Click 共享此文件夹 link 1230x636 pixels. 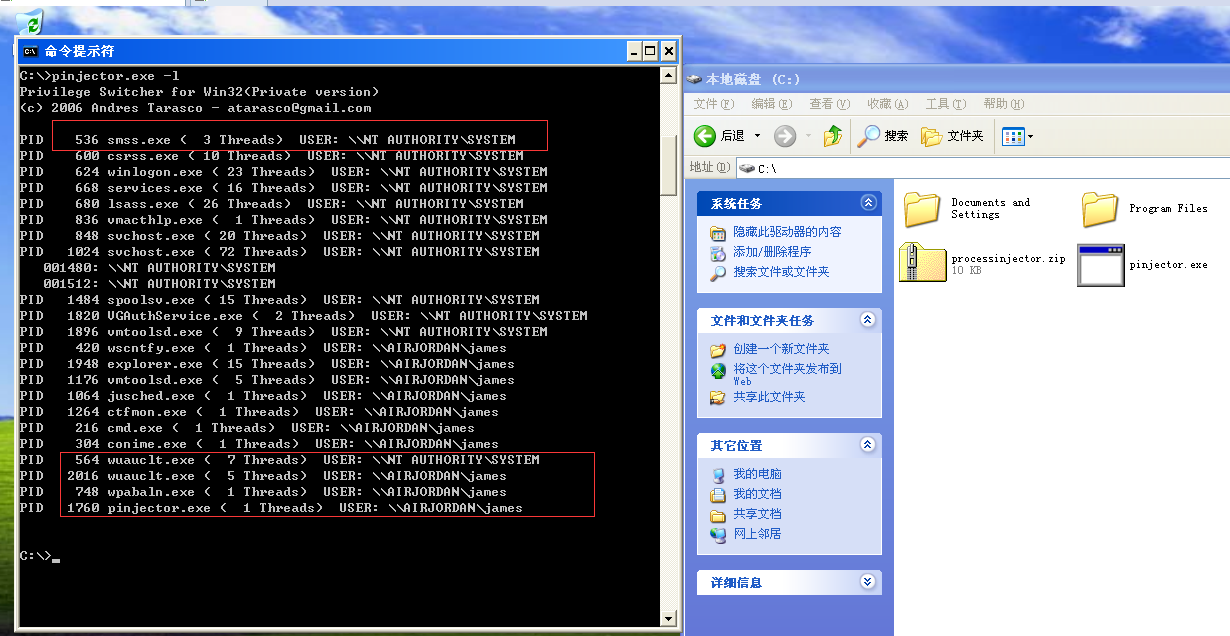pos(768,397)
